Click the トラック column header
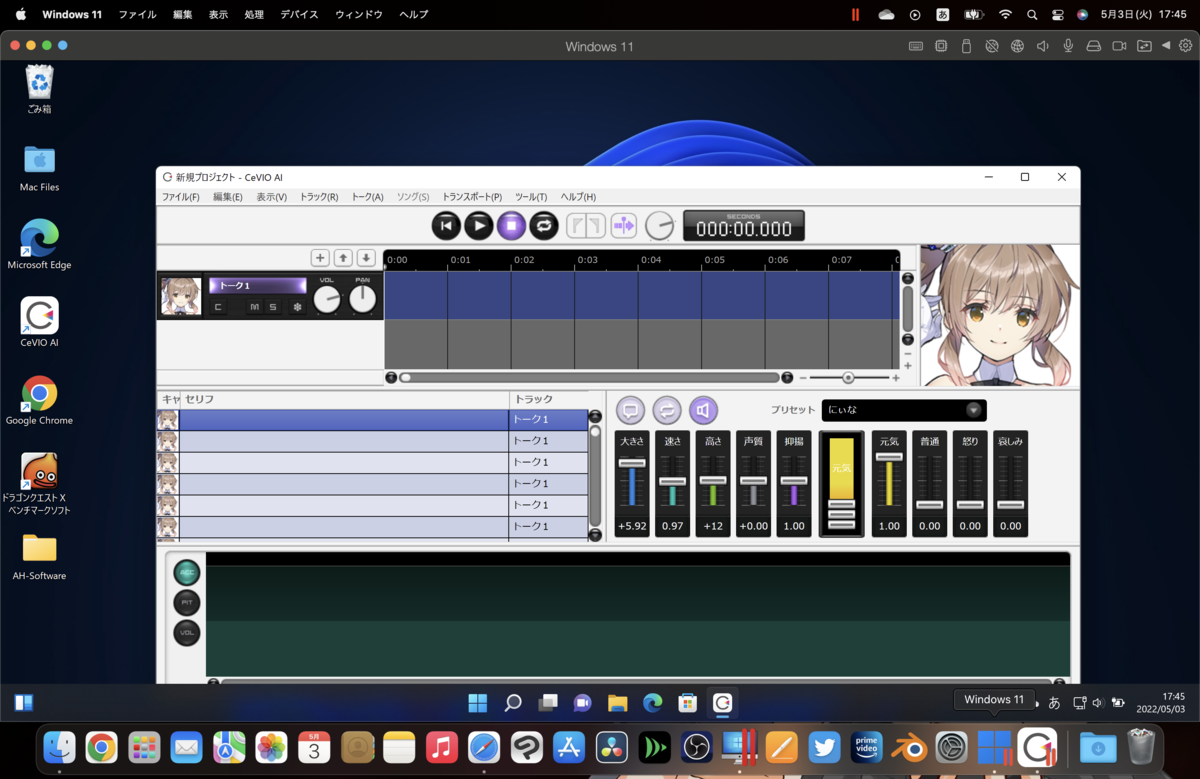 (x=548, y=400)
